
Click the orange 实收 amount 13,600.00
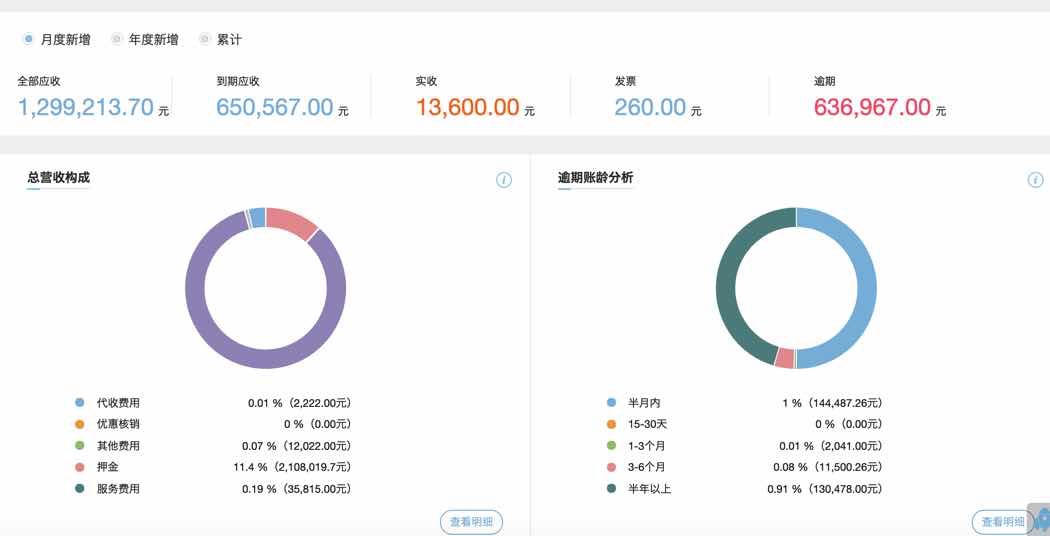(468, 108)
